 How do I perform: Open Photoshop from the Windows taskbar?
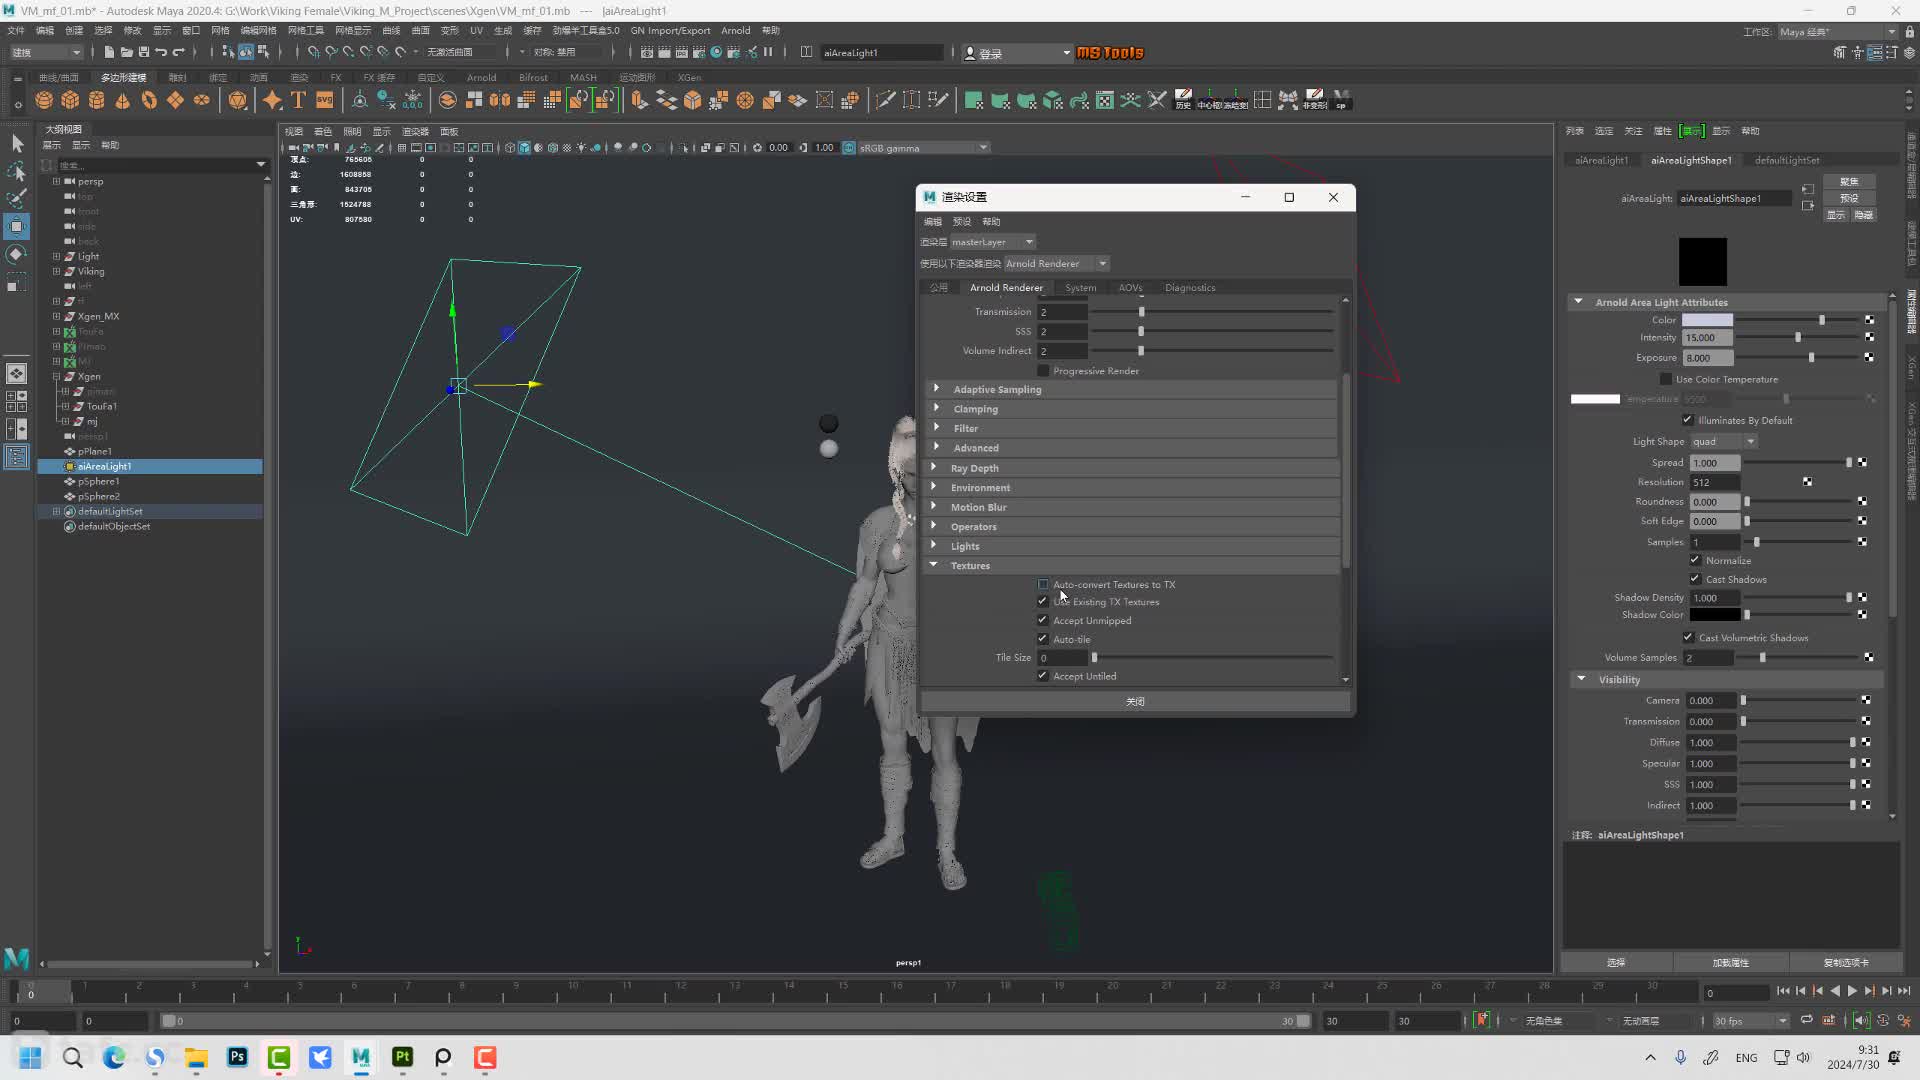click(x=237, y=1058)
